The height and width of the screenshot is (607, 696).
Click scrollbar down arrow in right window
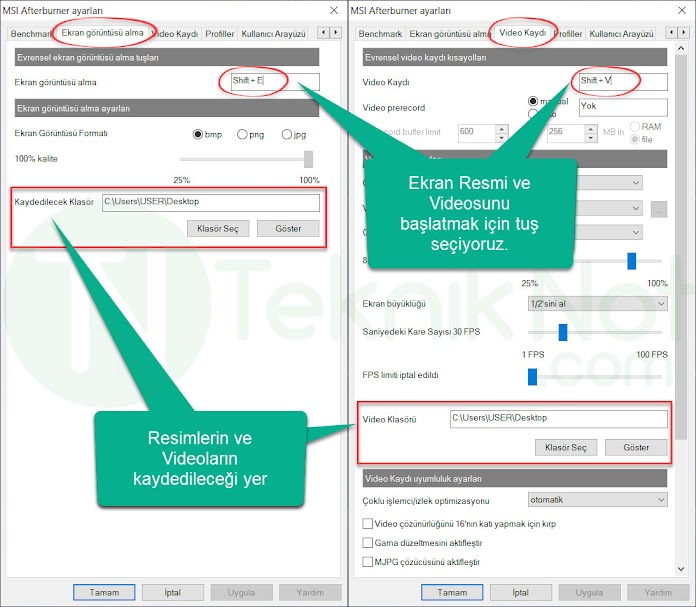681,569
